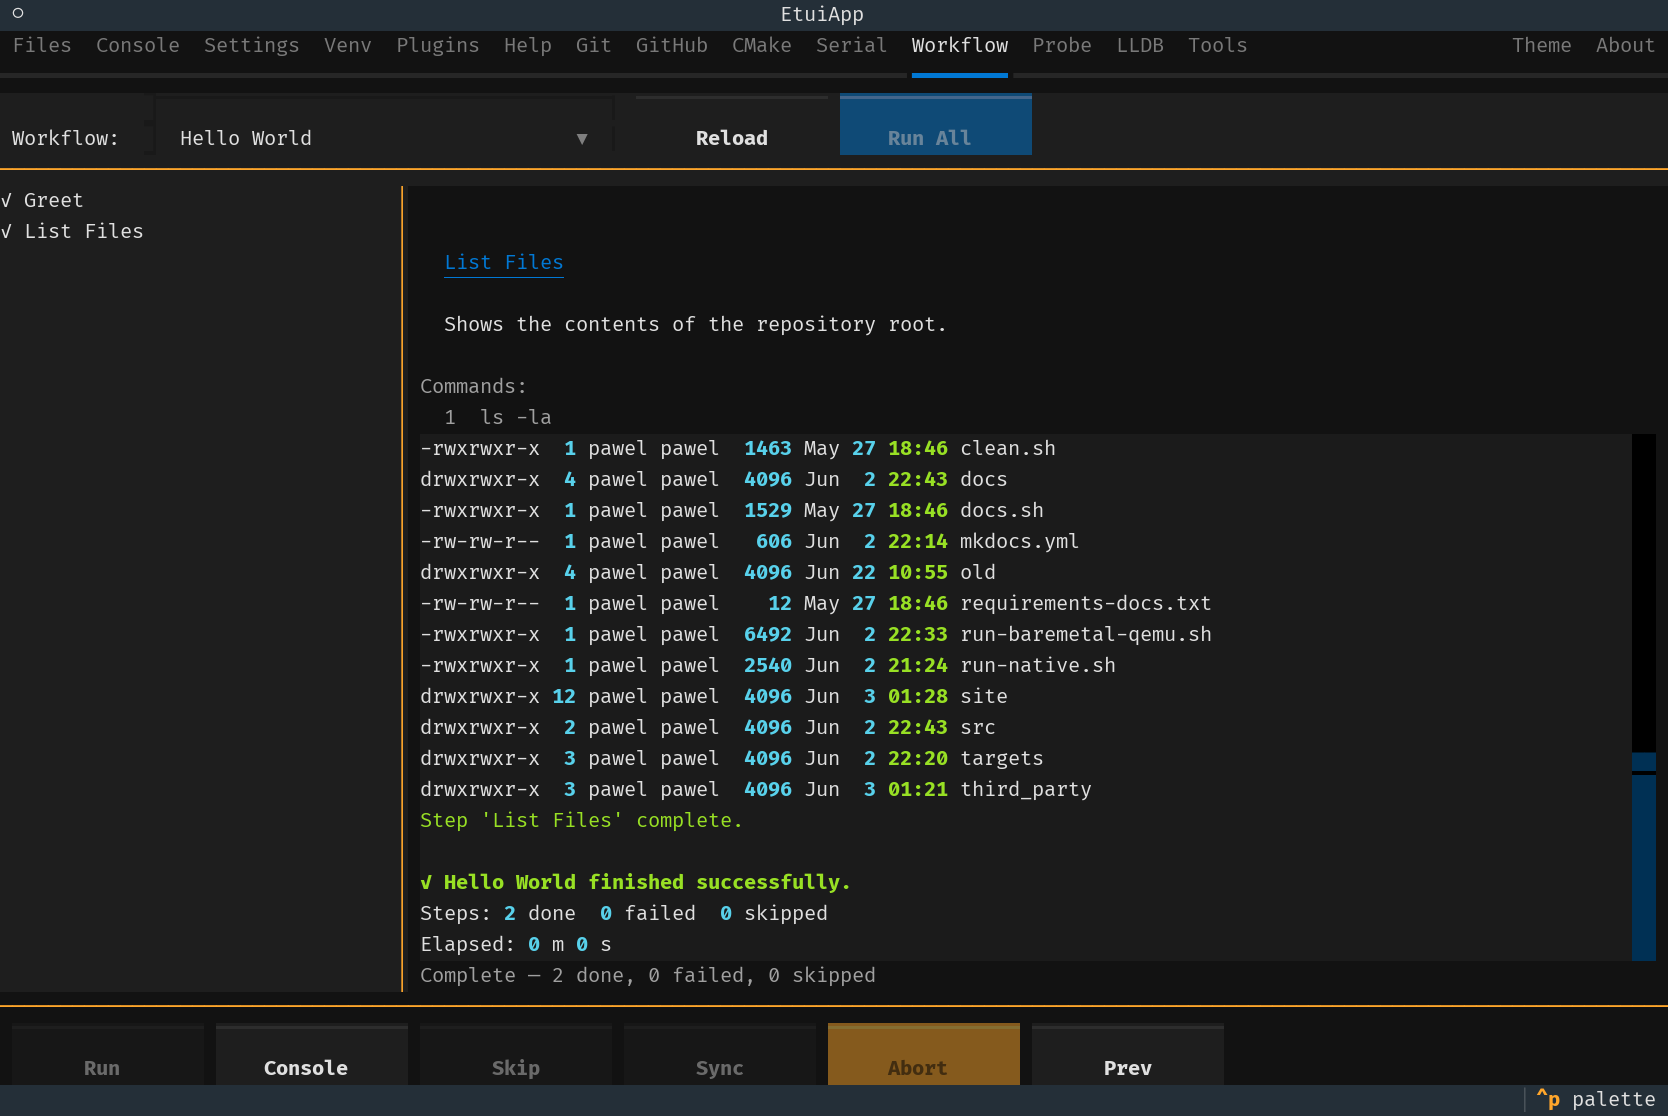Image resolution: width=1668 pixels, height=1116 pixels.
Task: Click the bottom Console button
Action: coord(312,1055)
